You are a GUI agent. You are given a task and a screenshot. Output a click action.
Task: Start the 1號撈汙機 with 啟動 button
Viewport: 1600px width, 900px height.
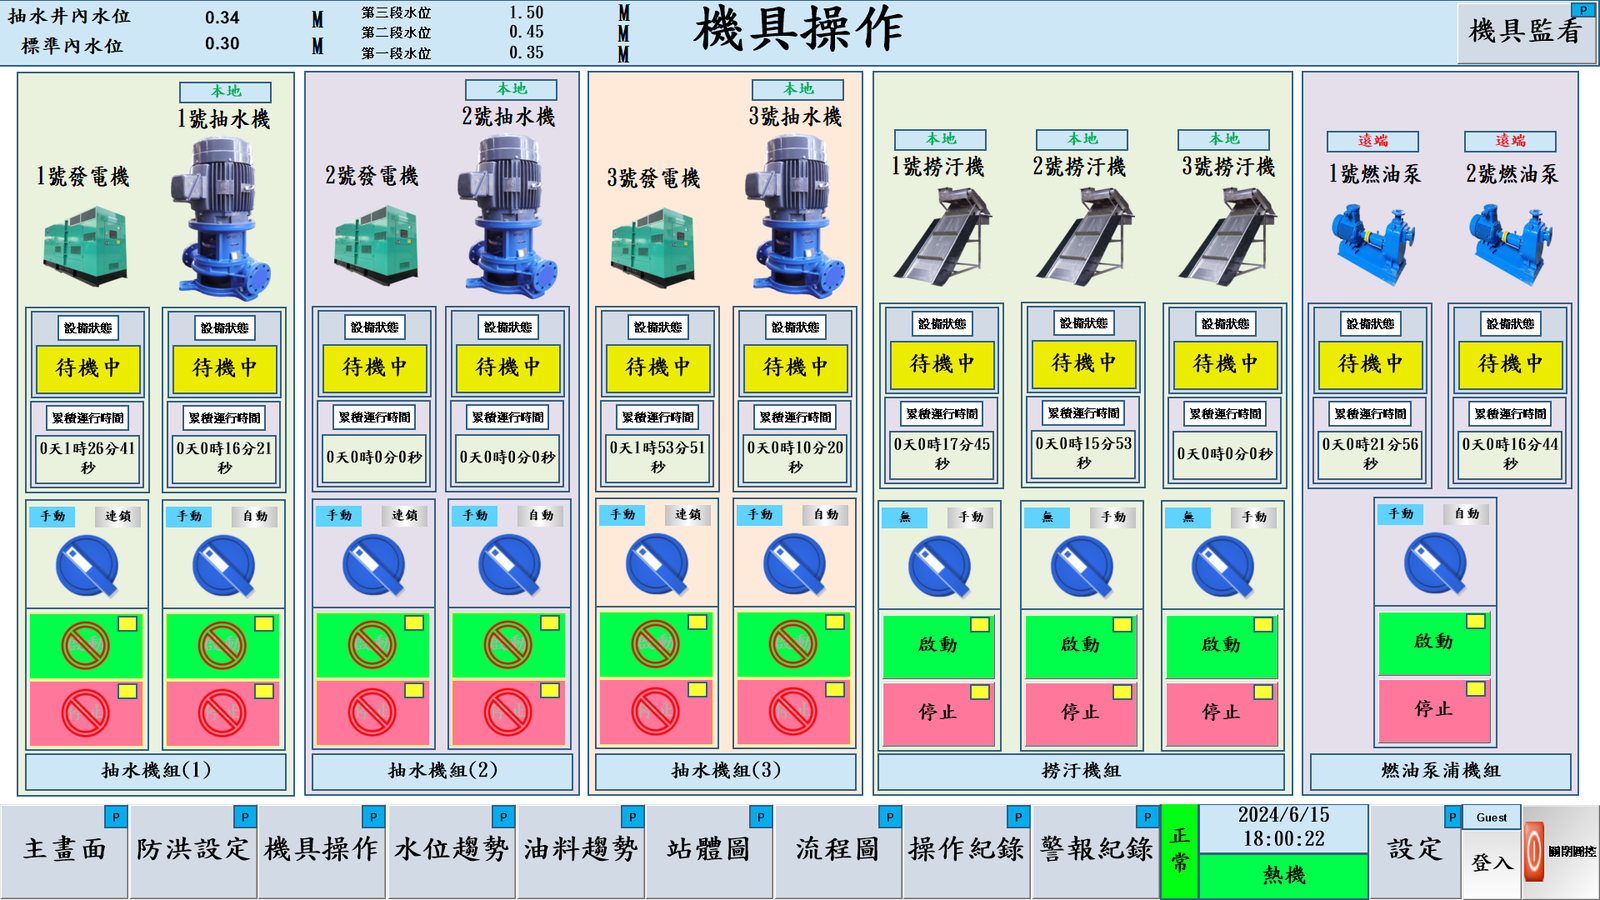click(938, 646)
